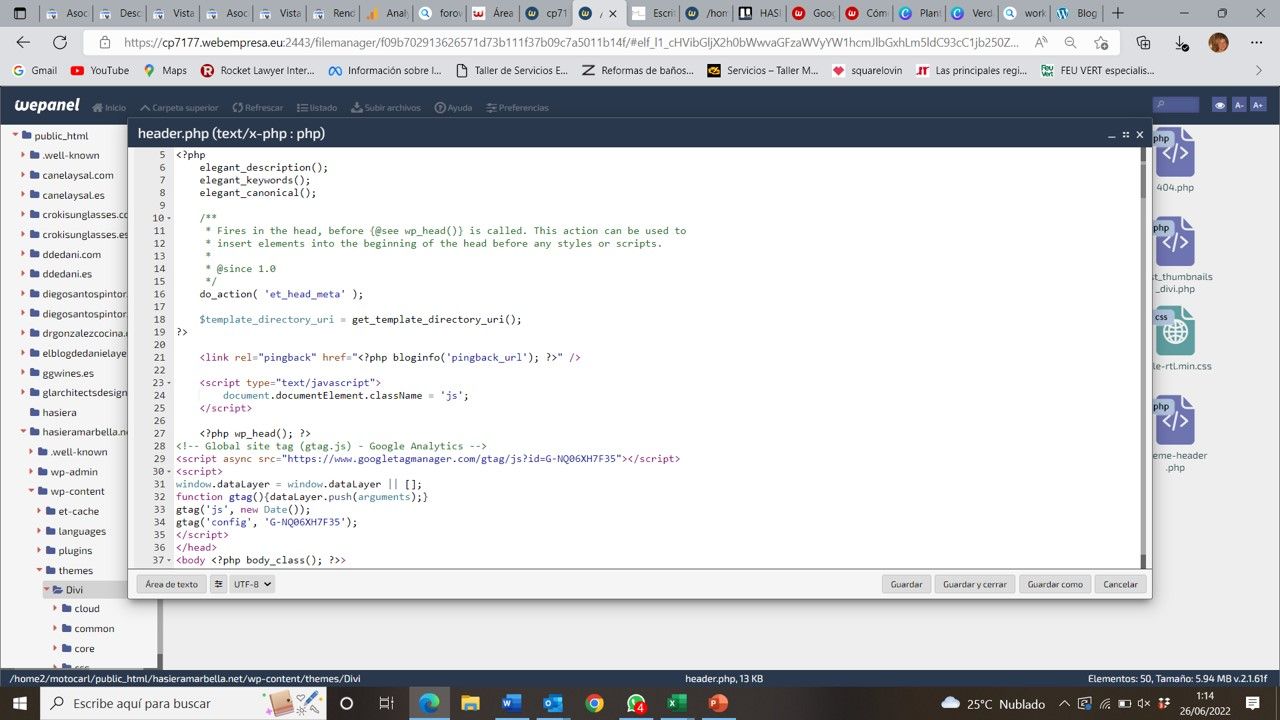Open the Ayuda help item
The height and width of the screenshot is (720, 1280).
(x=453, y=107)
